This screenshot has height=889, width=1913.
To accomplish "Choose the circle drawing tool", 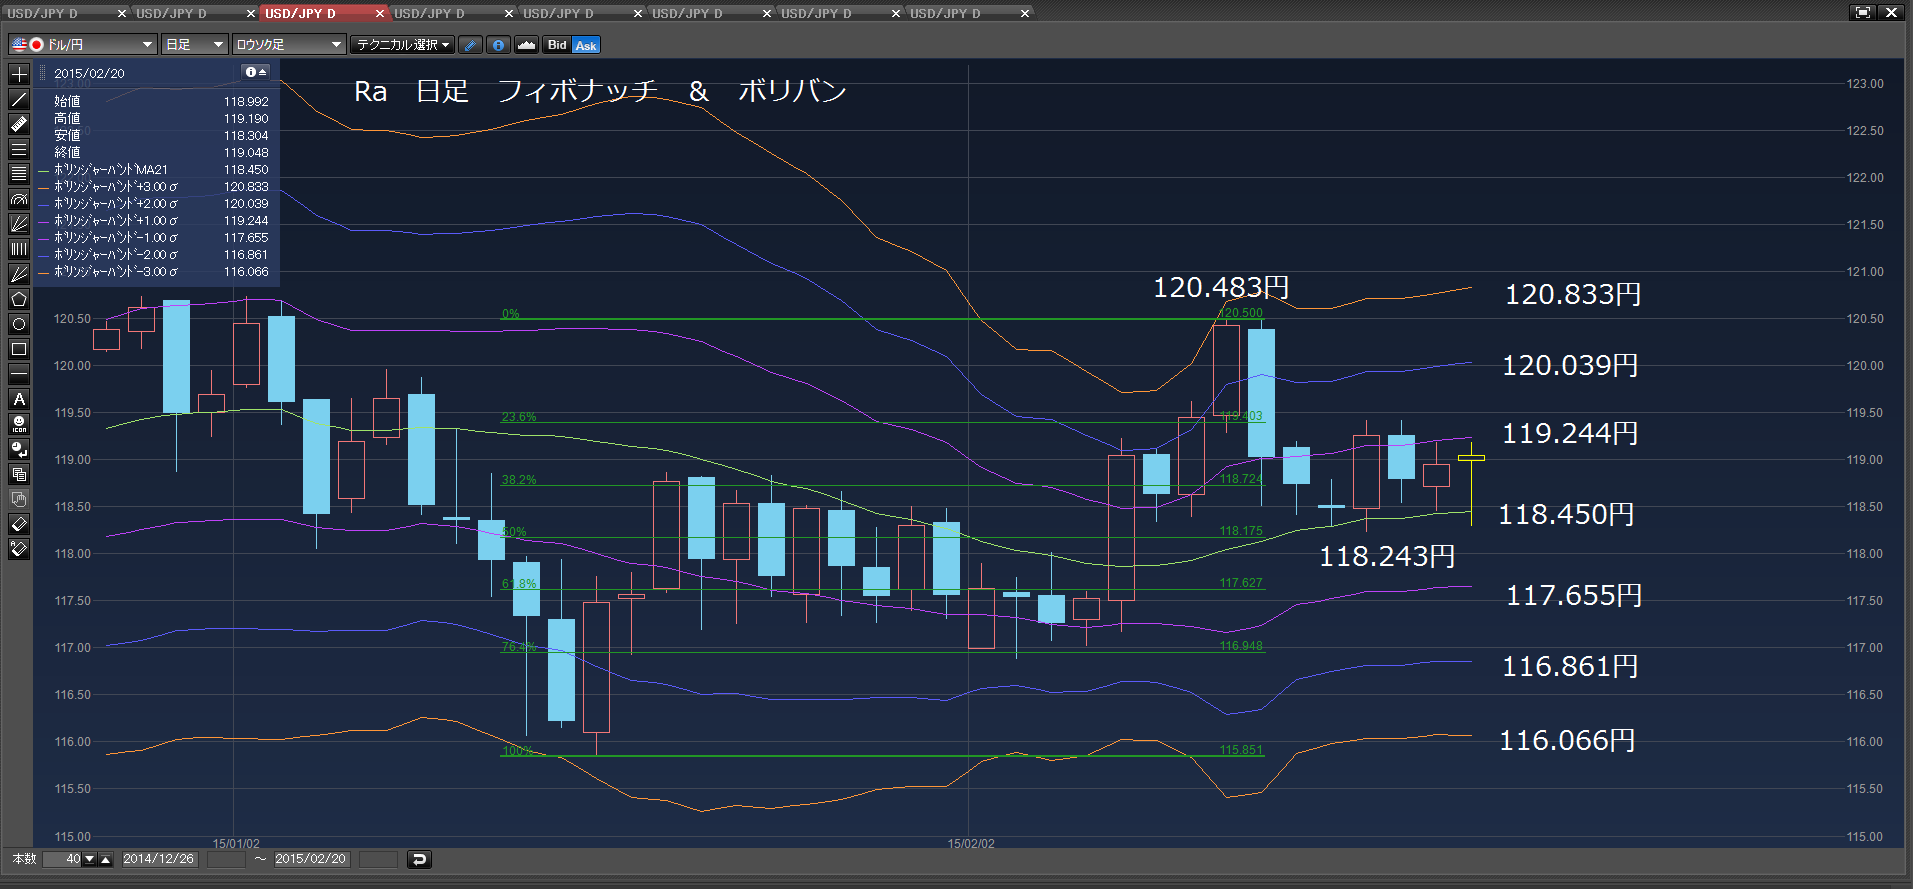I will point(19,324).
